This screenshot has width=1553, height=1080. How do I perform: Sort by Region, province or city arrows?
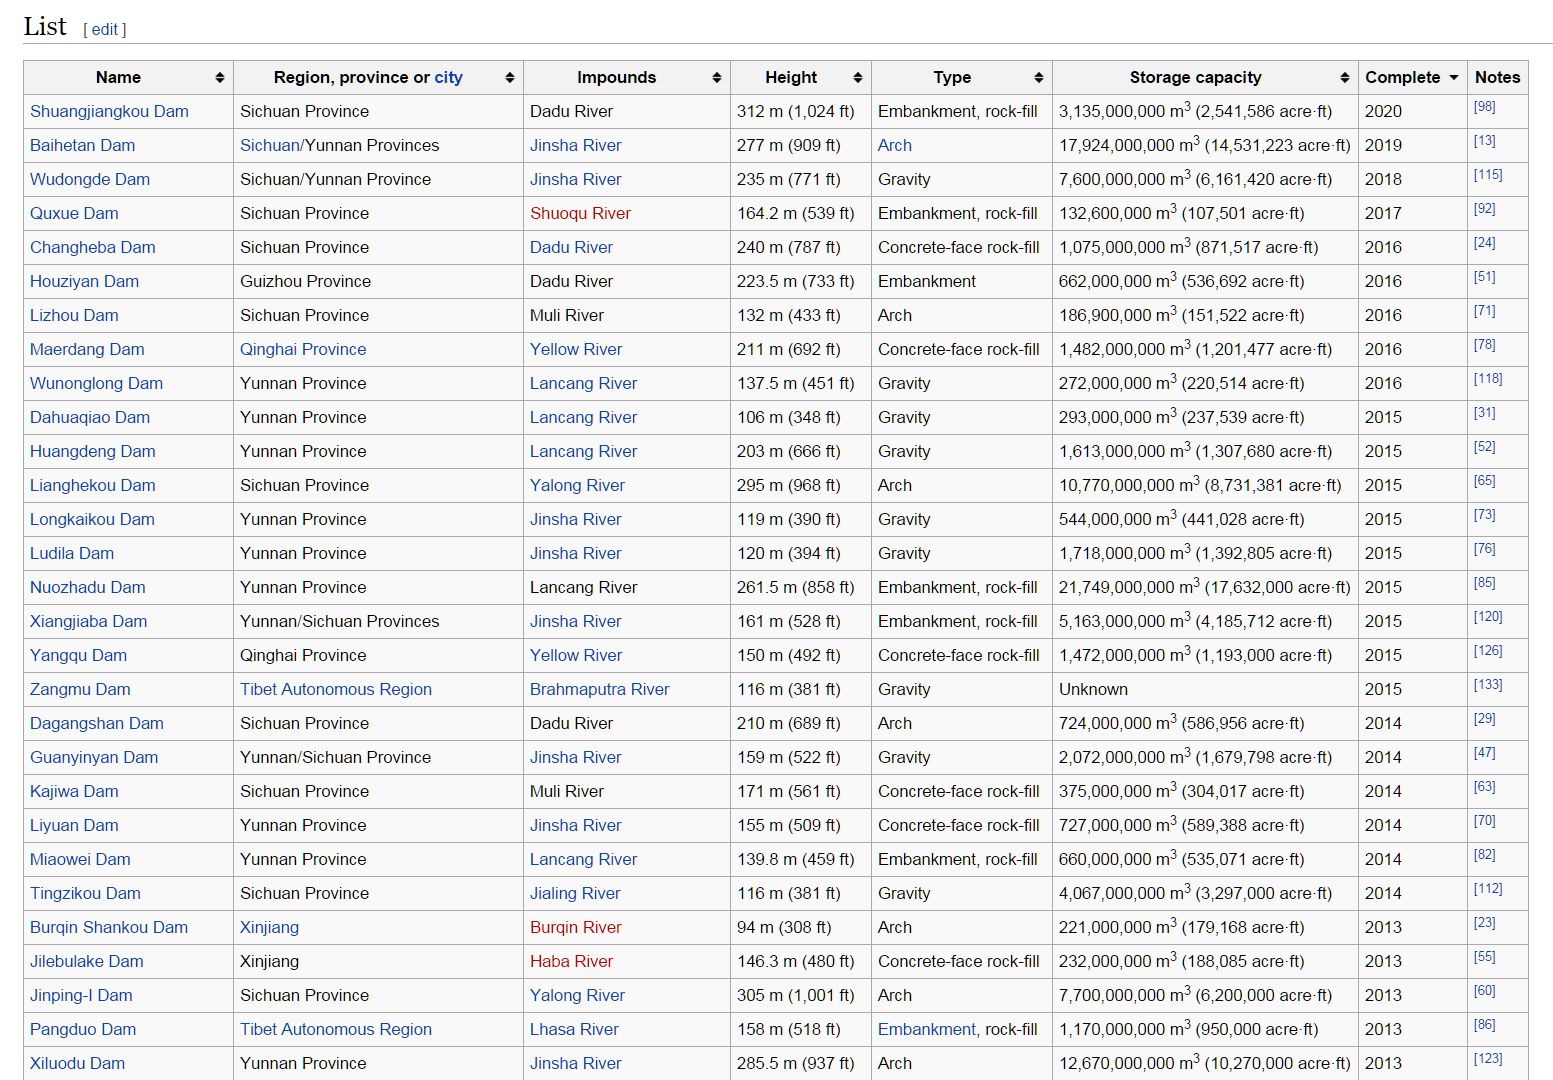tap(509, 78)
